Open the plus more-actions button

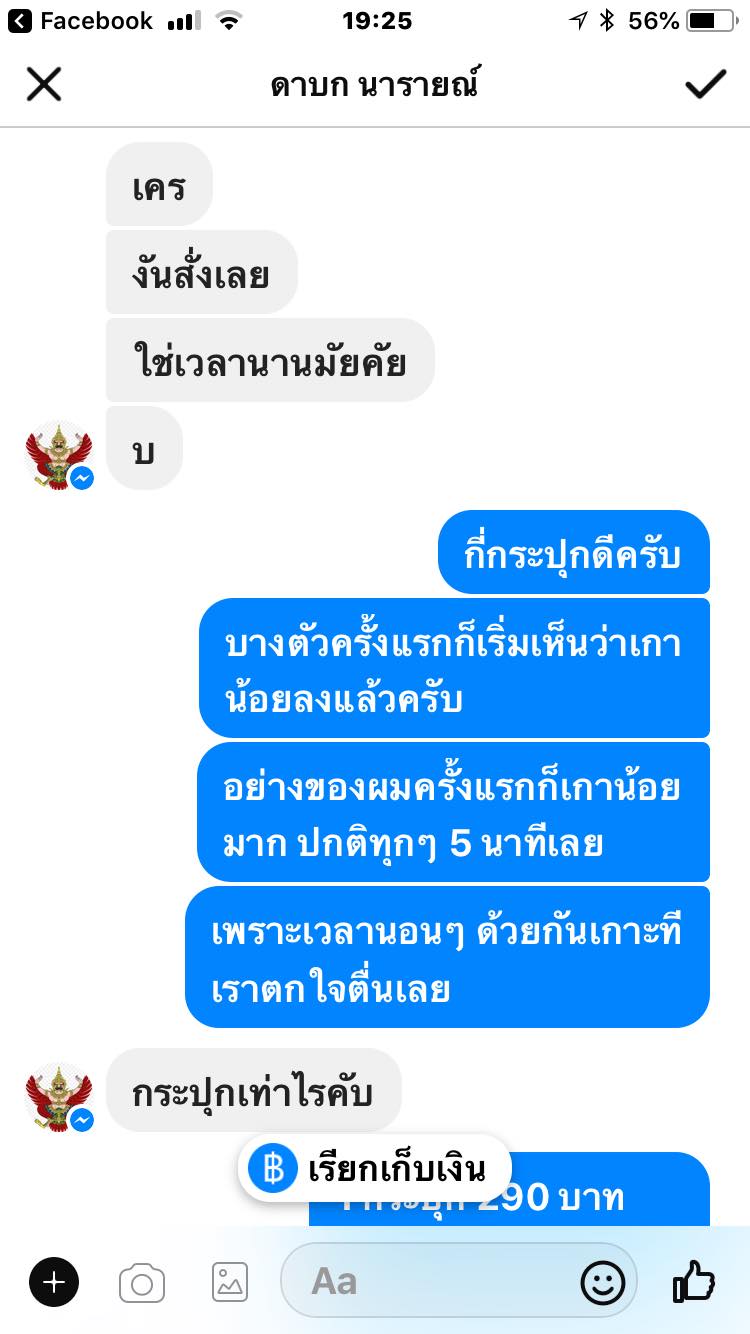[54, 1281]
